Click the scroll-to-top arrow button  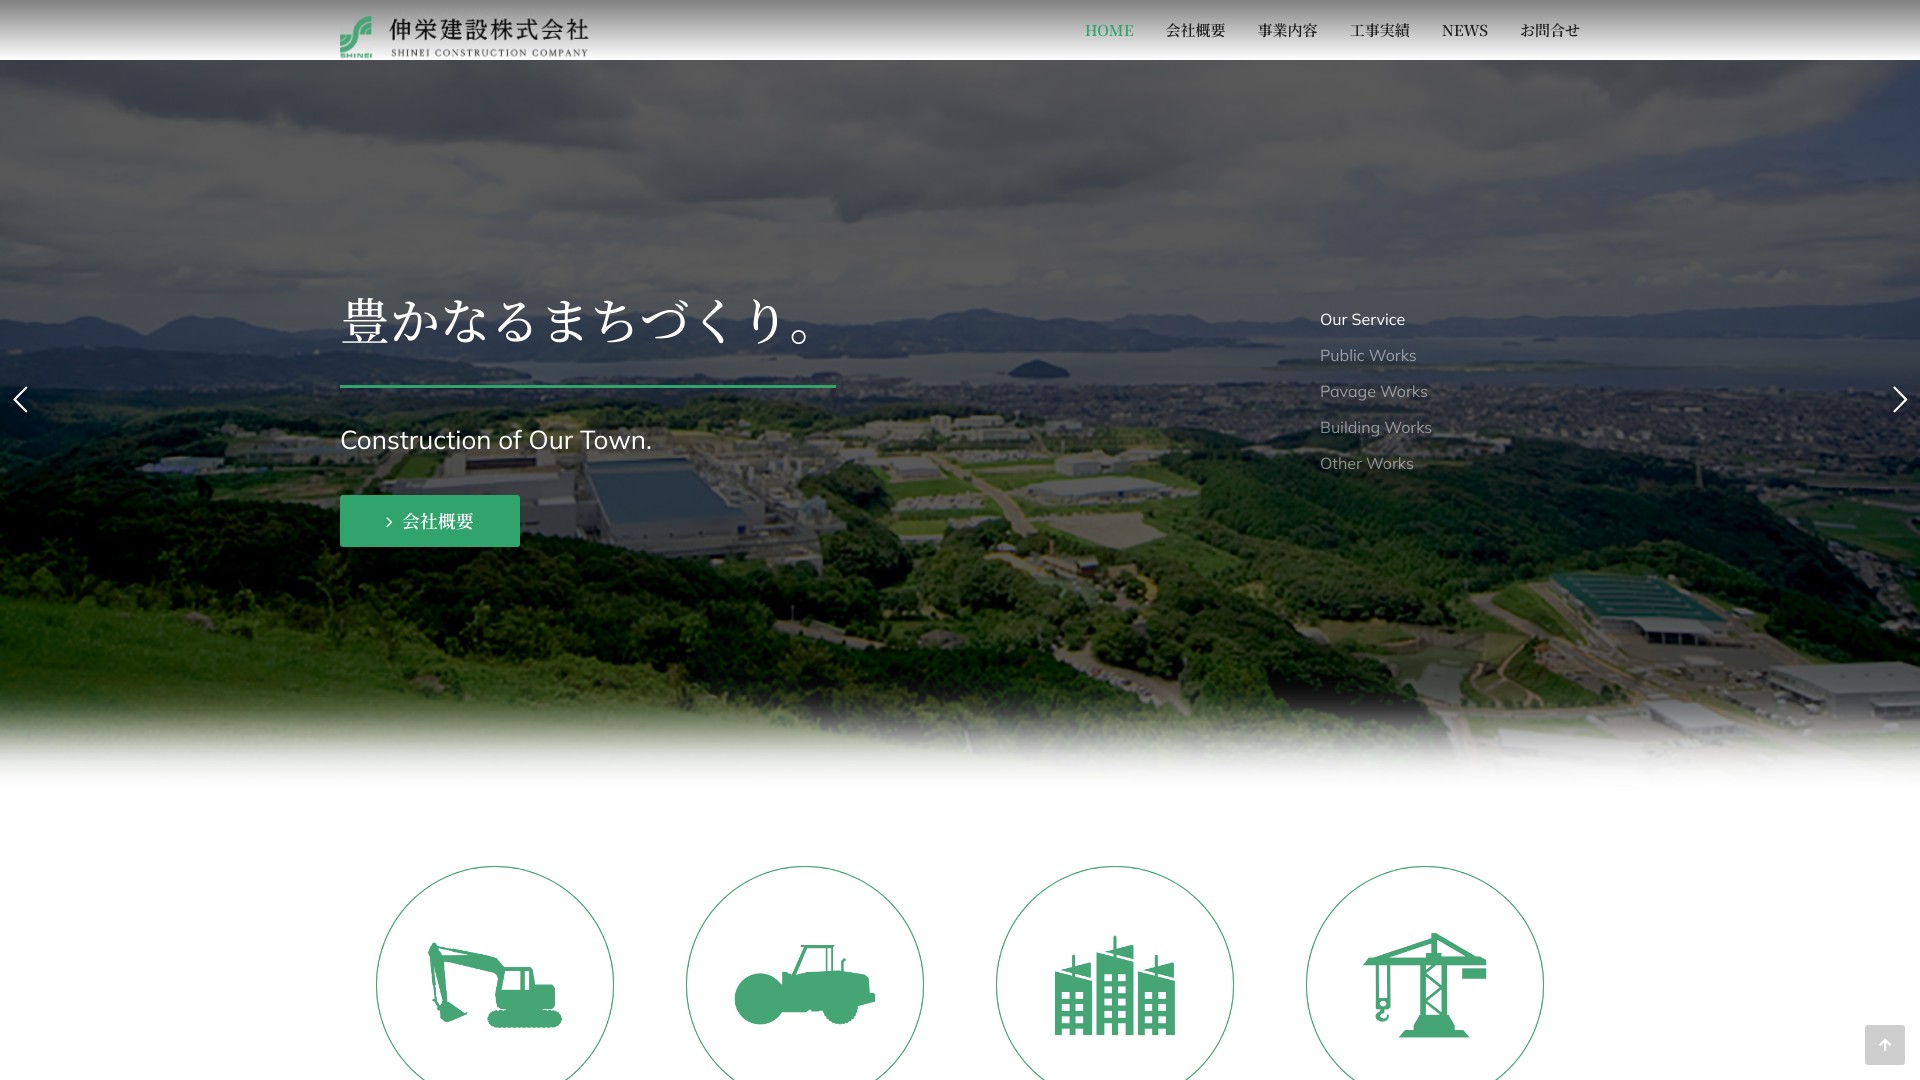click(x=1884, y=1045)
